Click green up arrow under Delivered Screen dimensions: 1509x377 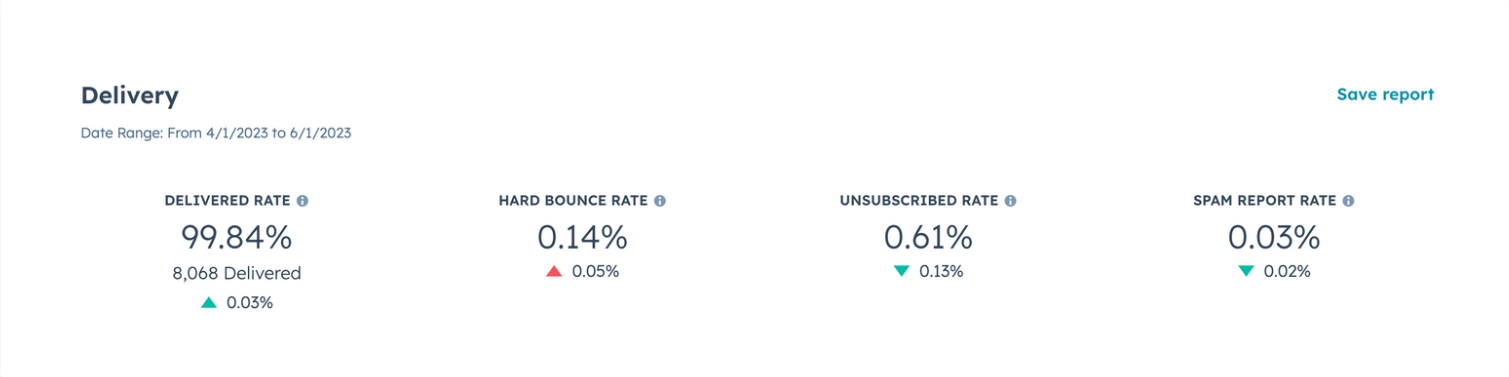pyautogui.click(x=209, y=302)
